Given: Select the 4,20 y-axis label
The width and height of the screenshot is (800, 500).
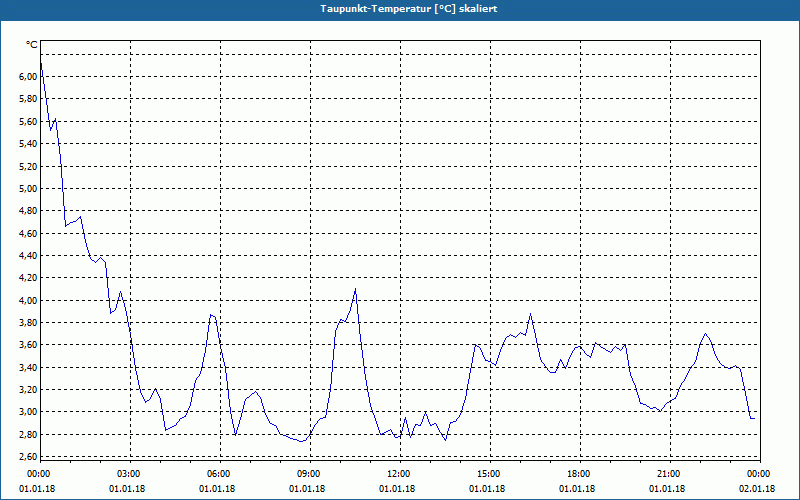Looking at the screenshot, I should 28,278.
